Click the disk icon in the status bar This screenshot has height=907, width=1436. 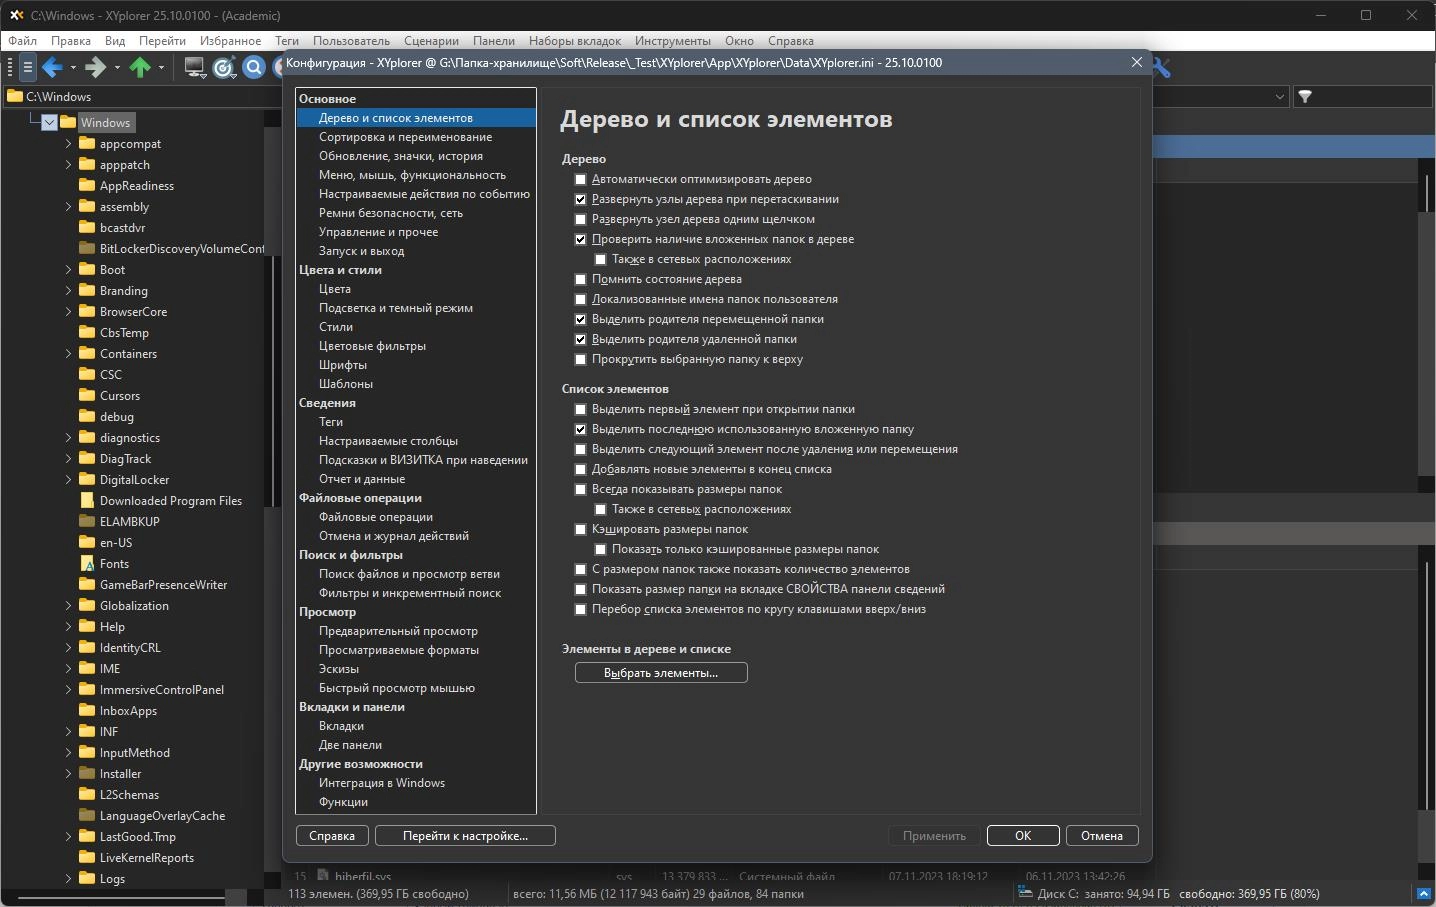[1024, 893]
